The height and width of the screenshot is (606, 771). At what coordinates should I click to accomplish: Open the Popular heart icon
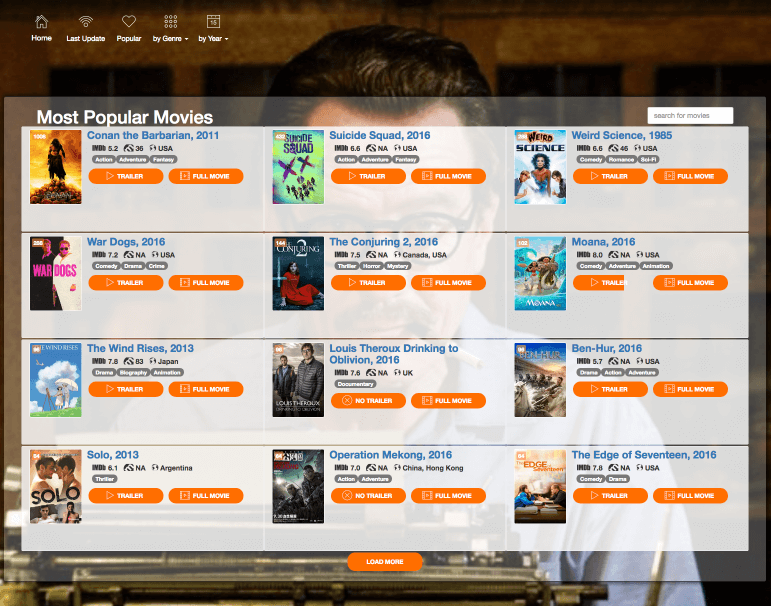pyautogui.click(x=129, y=21)
